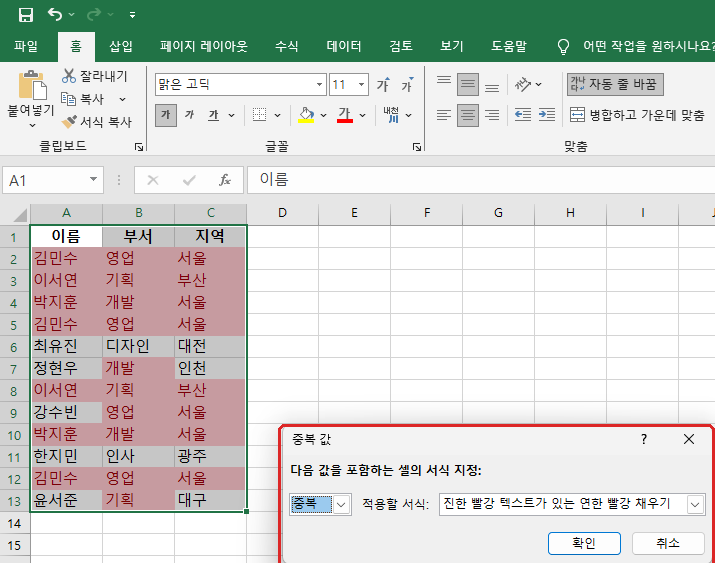This screenshot has width=715, height=563.
Task: Toggle italic formatting
Action: click(x=189, y=115)
